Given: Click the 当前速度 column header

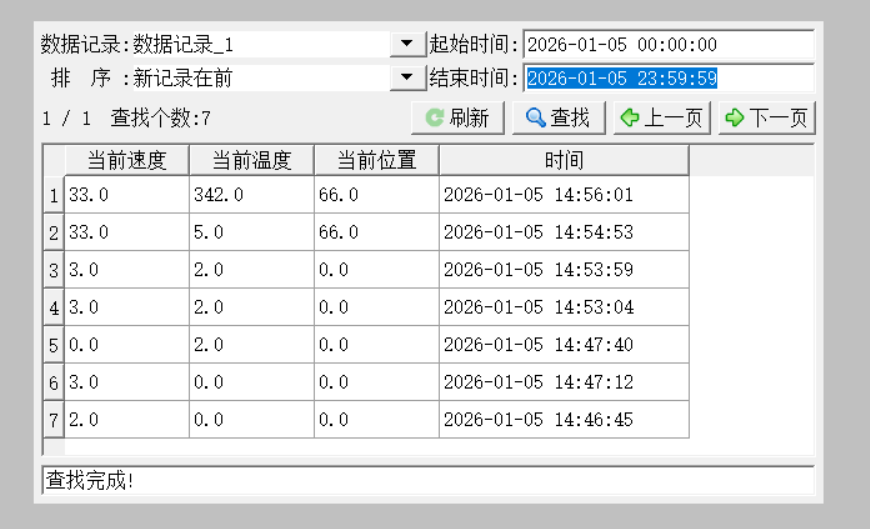Looking at the screenshot, I should [x=127, y=160].
